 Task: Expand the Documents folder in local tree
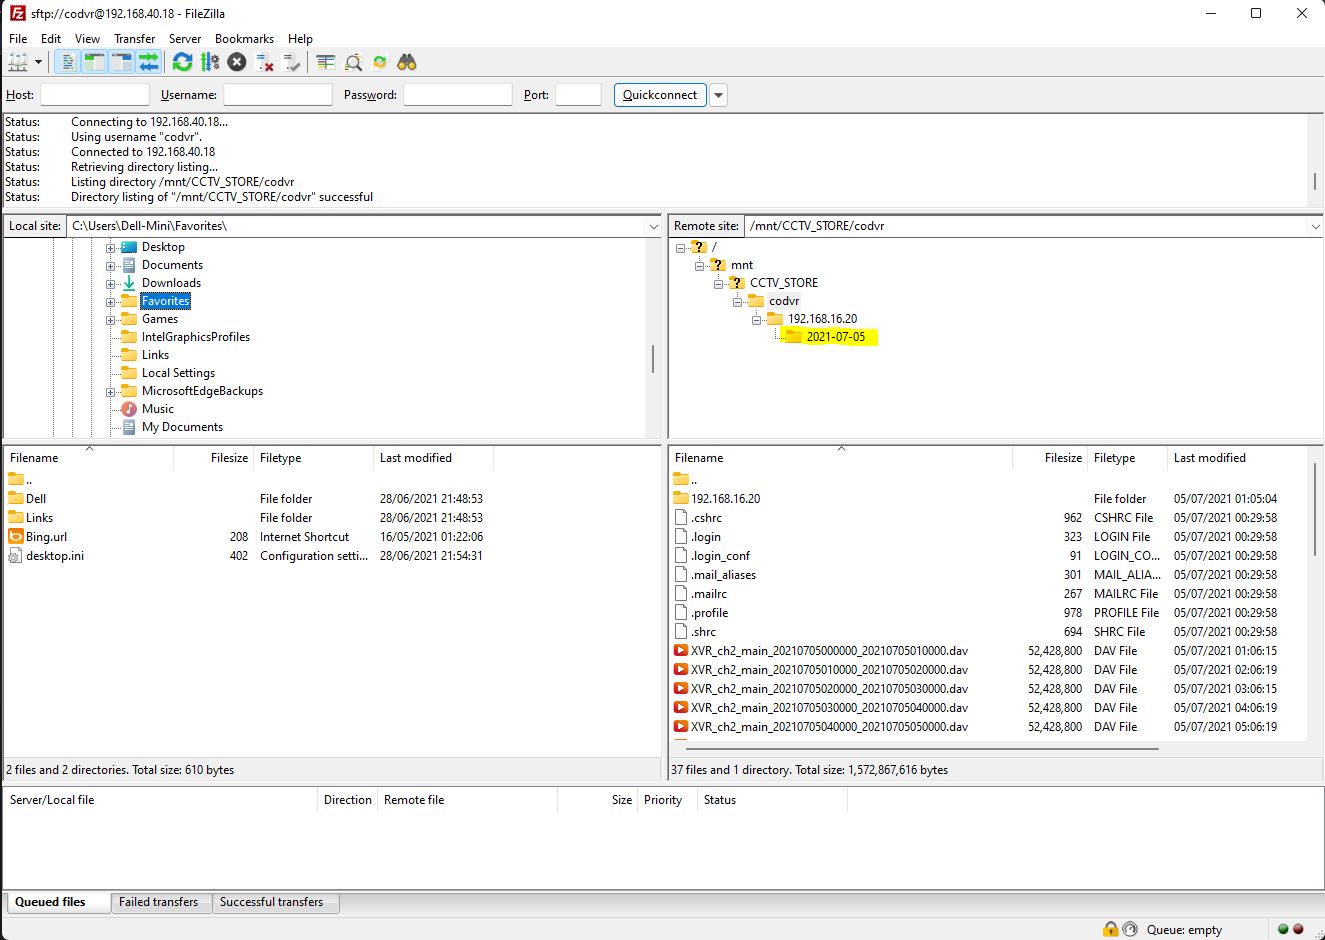pos(111,265)
